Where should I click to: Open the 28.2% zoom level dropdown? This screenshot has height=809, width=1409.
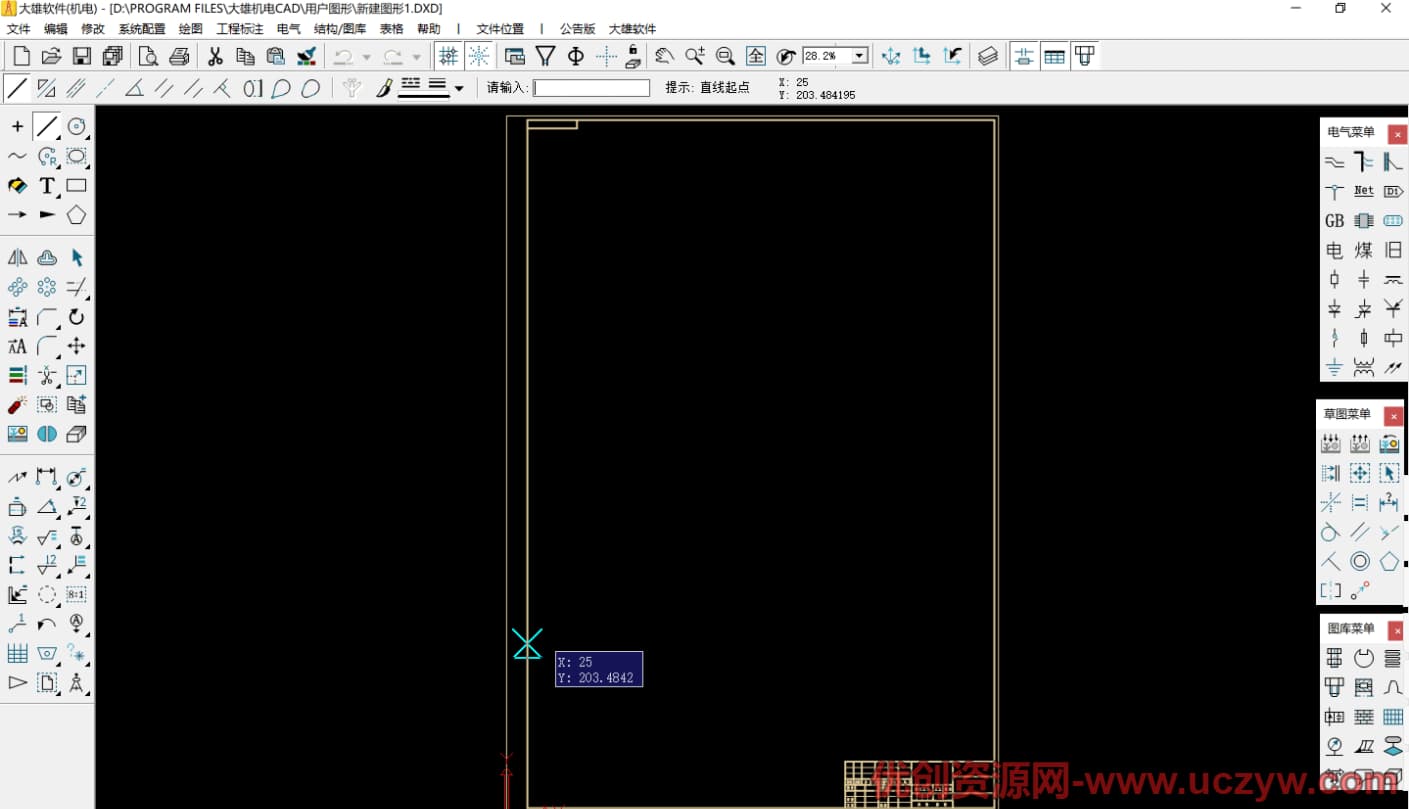[x=859, y=57]
